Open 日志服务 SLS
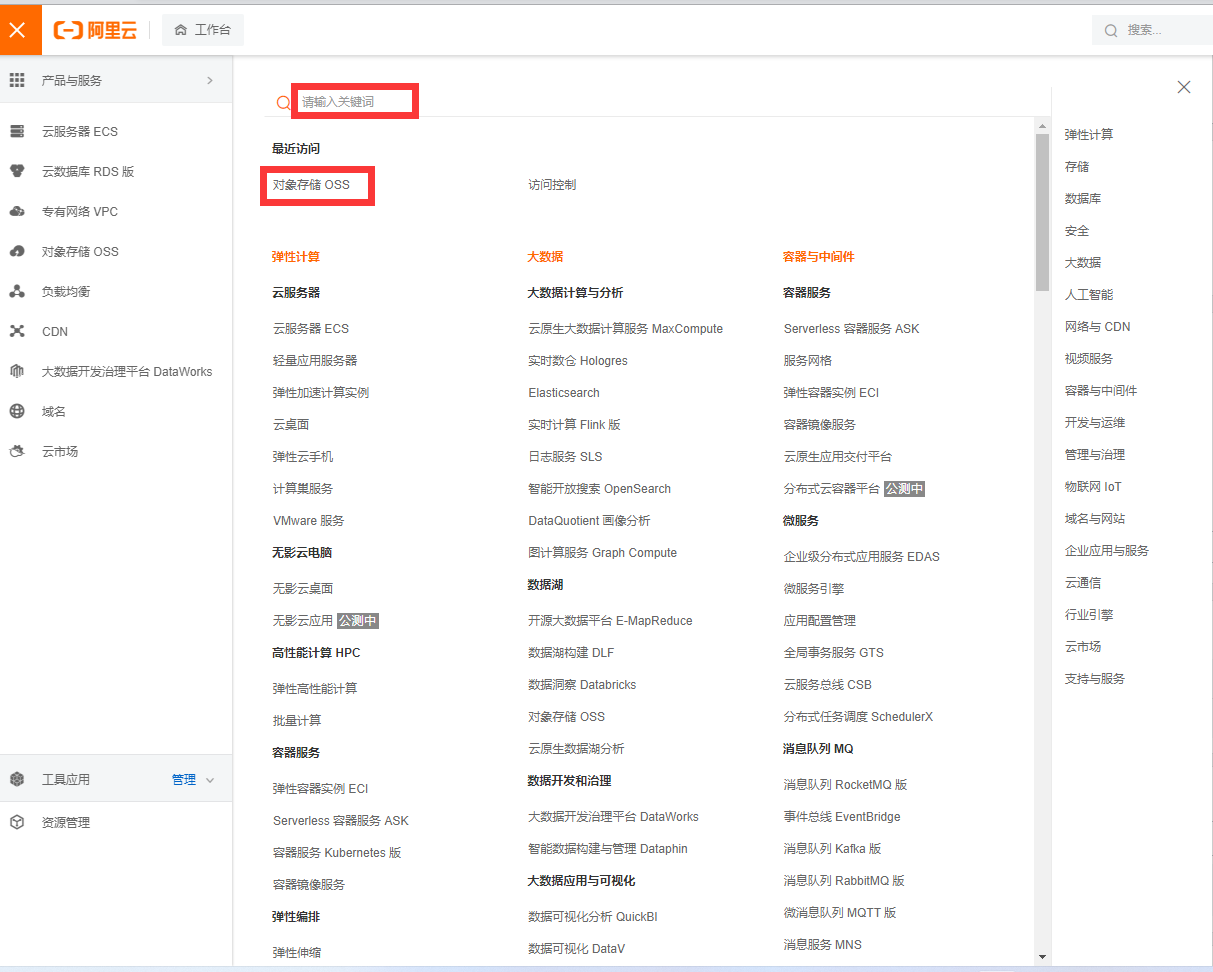1213x972 pixels. point(565,456)
